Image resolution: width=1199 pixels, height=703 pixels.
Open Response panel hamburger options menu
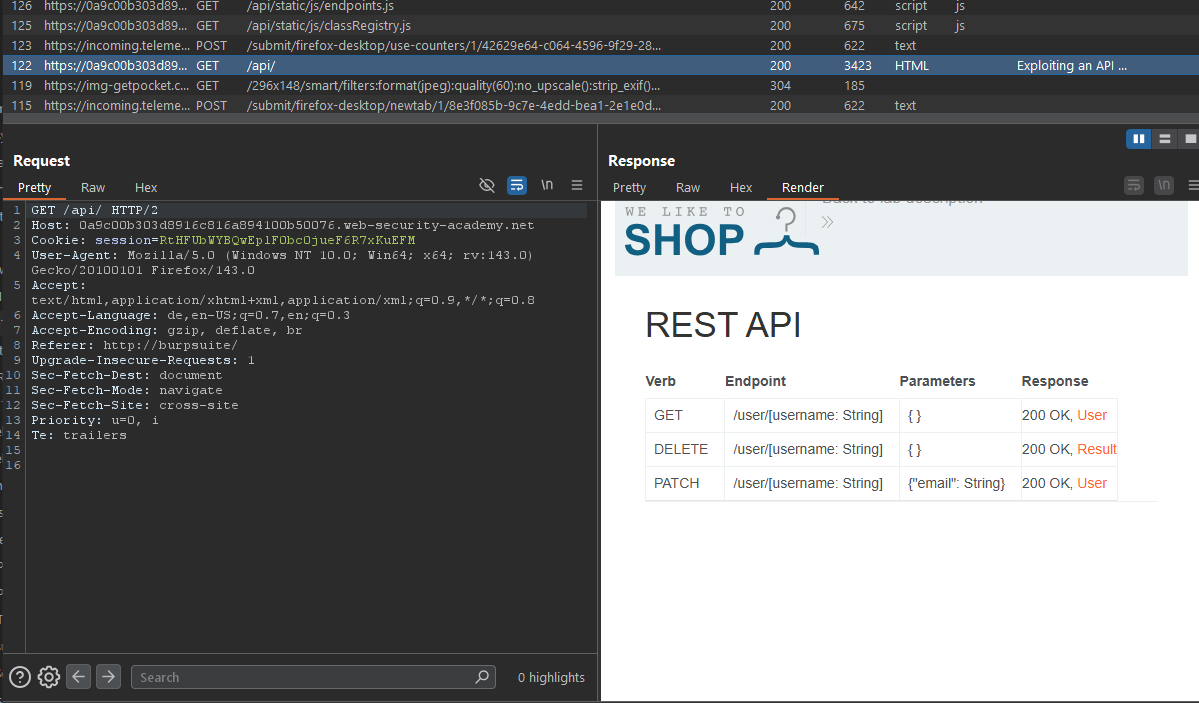[x=1193, y=185]
